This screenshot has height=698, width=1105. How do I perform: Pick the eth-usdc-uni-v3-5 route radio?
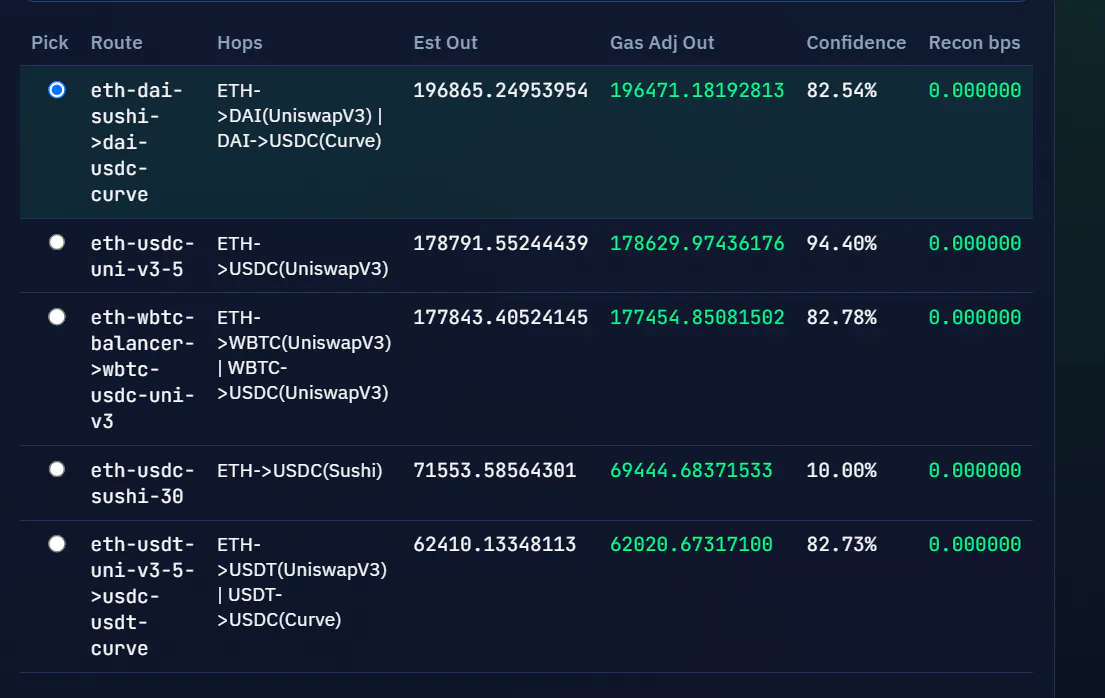click(x=57, y=243)
